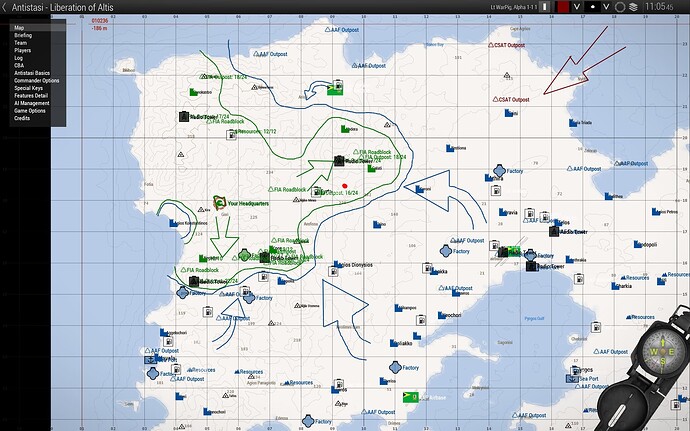The image size is (690, 431).
Task: Click the Antistasi - Liberation of Altis title
Action: [62, 7]
